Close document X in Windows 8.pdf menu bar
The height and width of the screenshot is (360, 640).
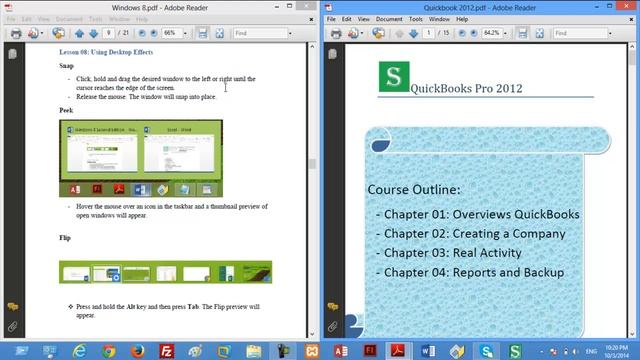[x=311, y=19]
